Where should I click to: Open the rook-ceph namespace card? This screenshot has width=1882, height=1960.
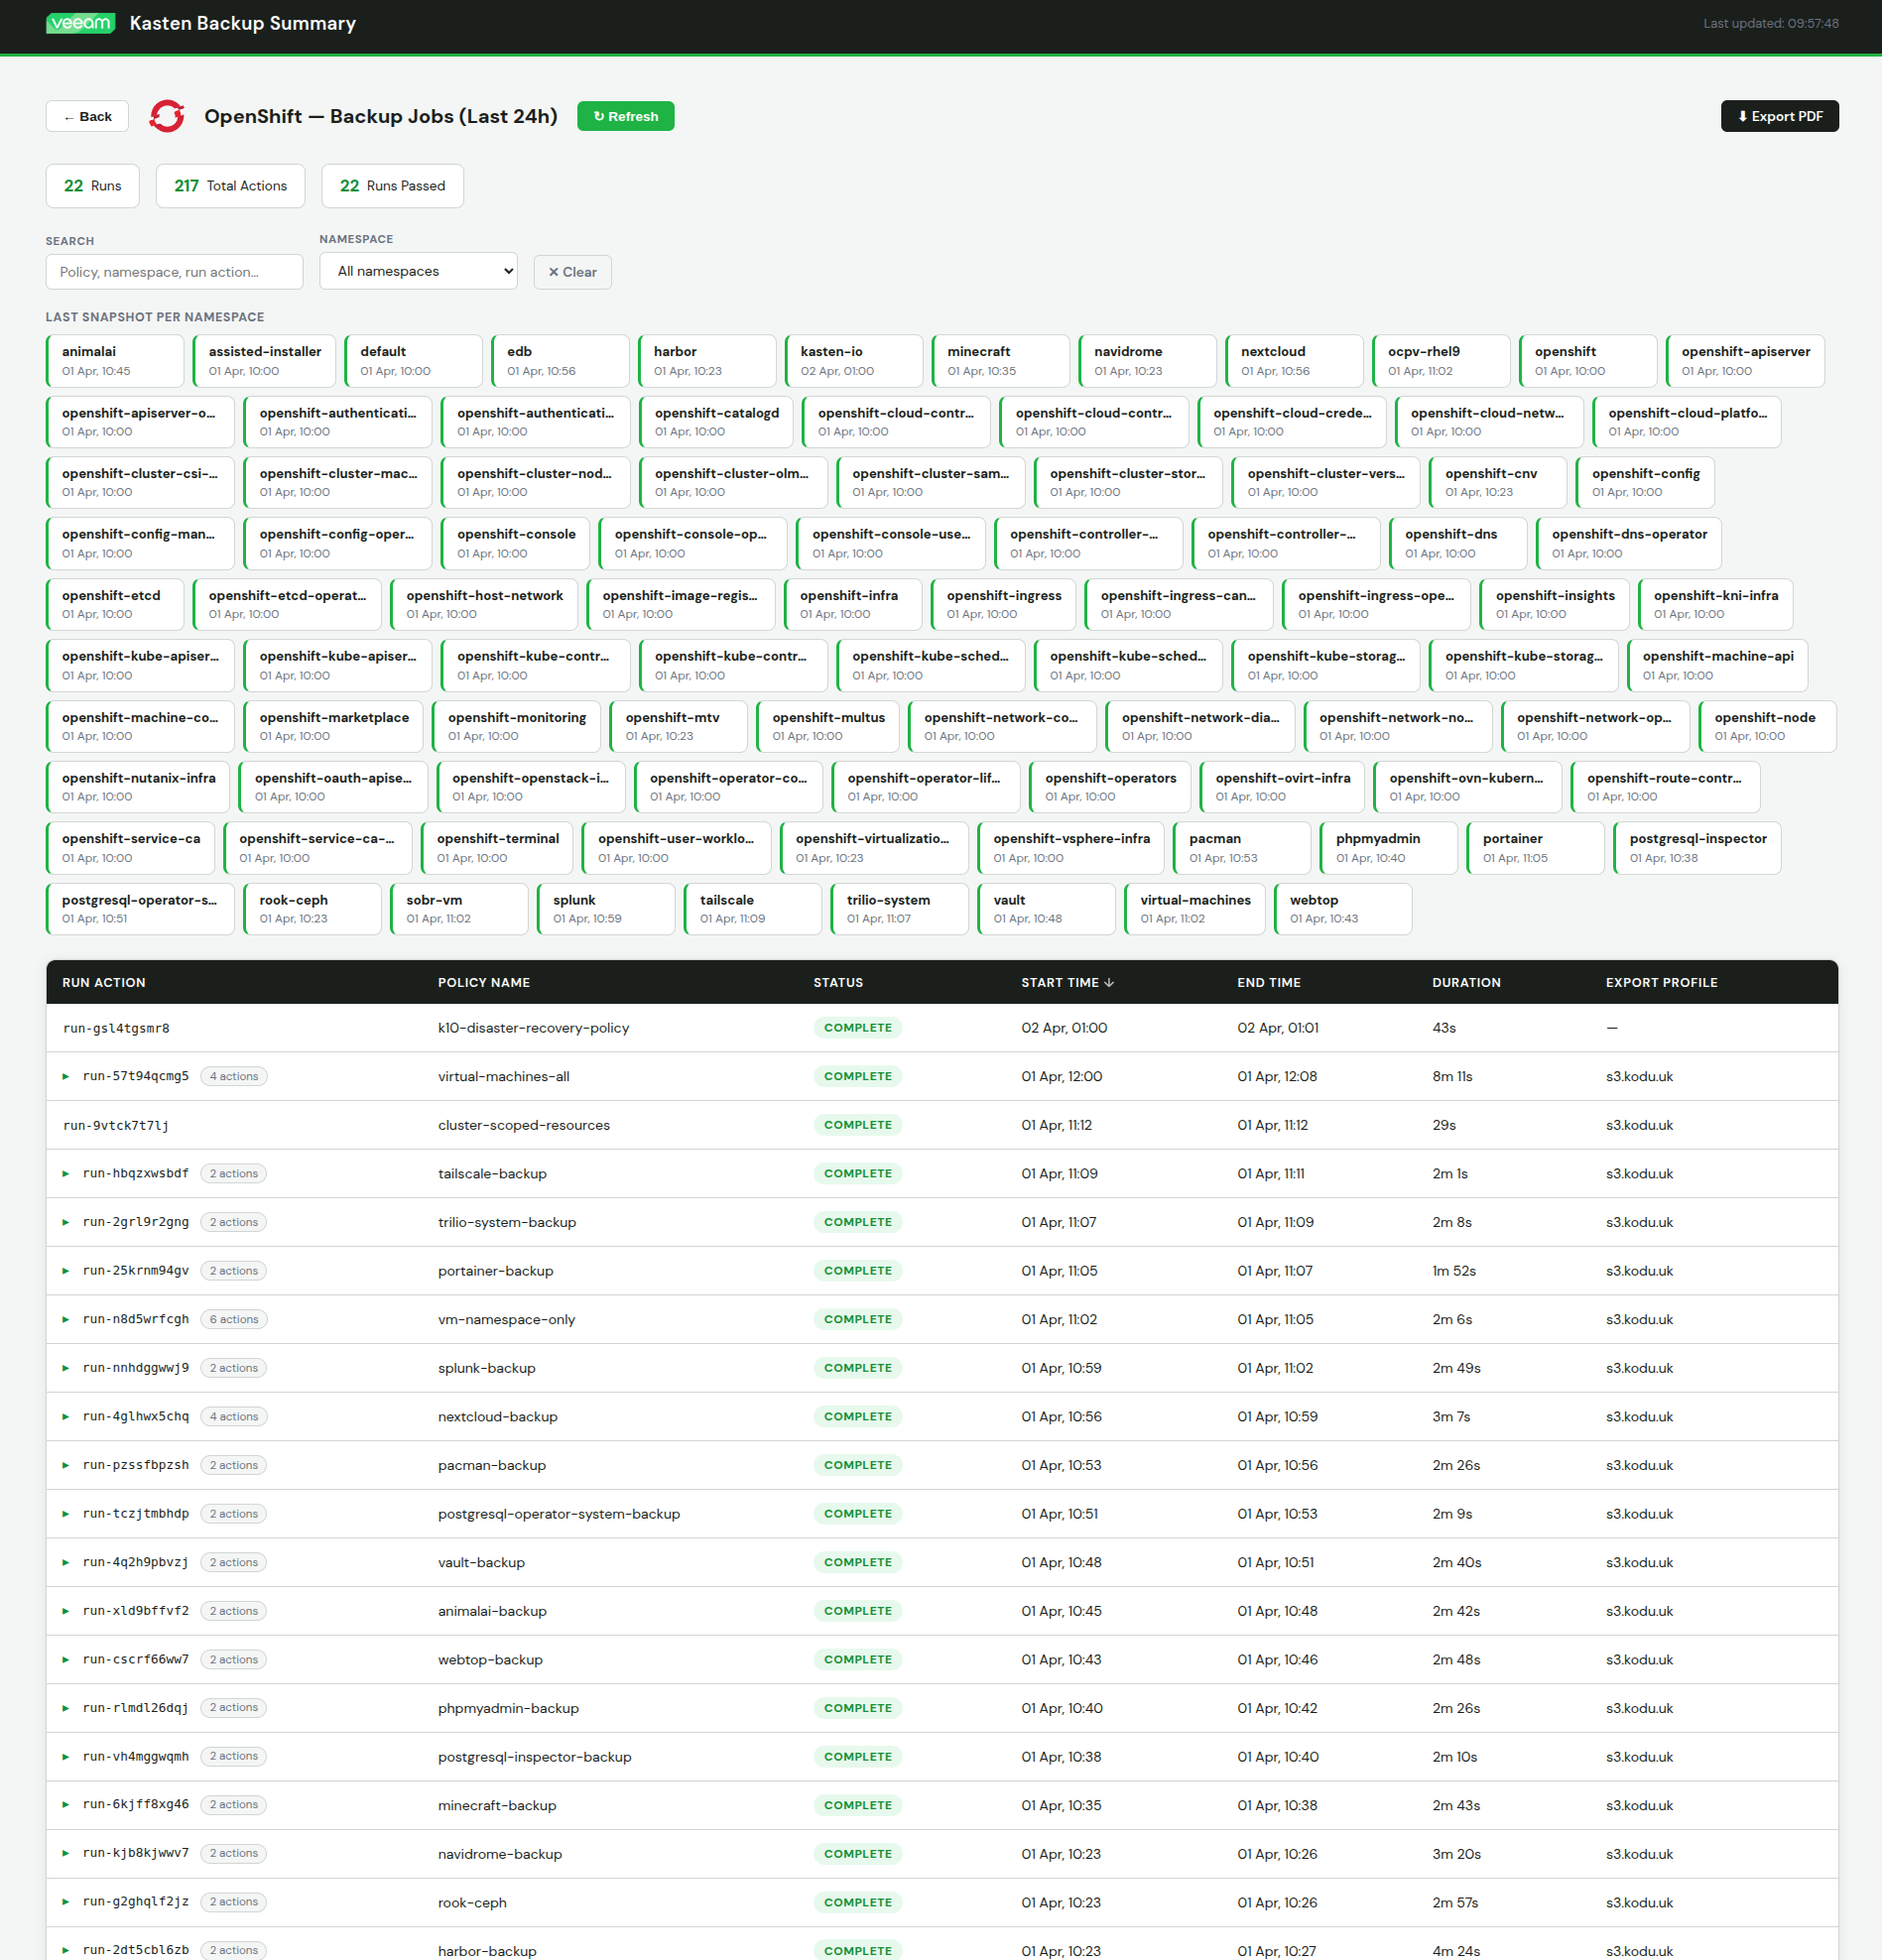[x=312, y=909]
